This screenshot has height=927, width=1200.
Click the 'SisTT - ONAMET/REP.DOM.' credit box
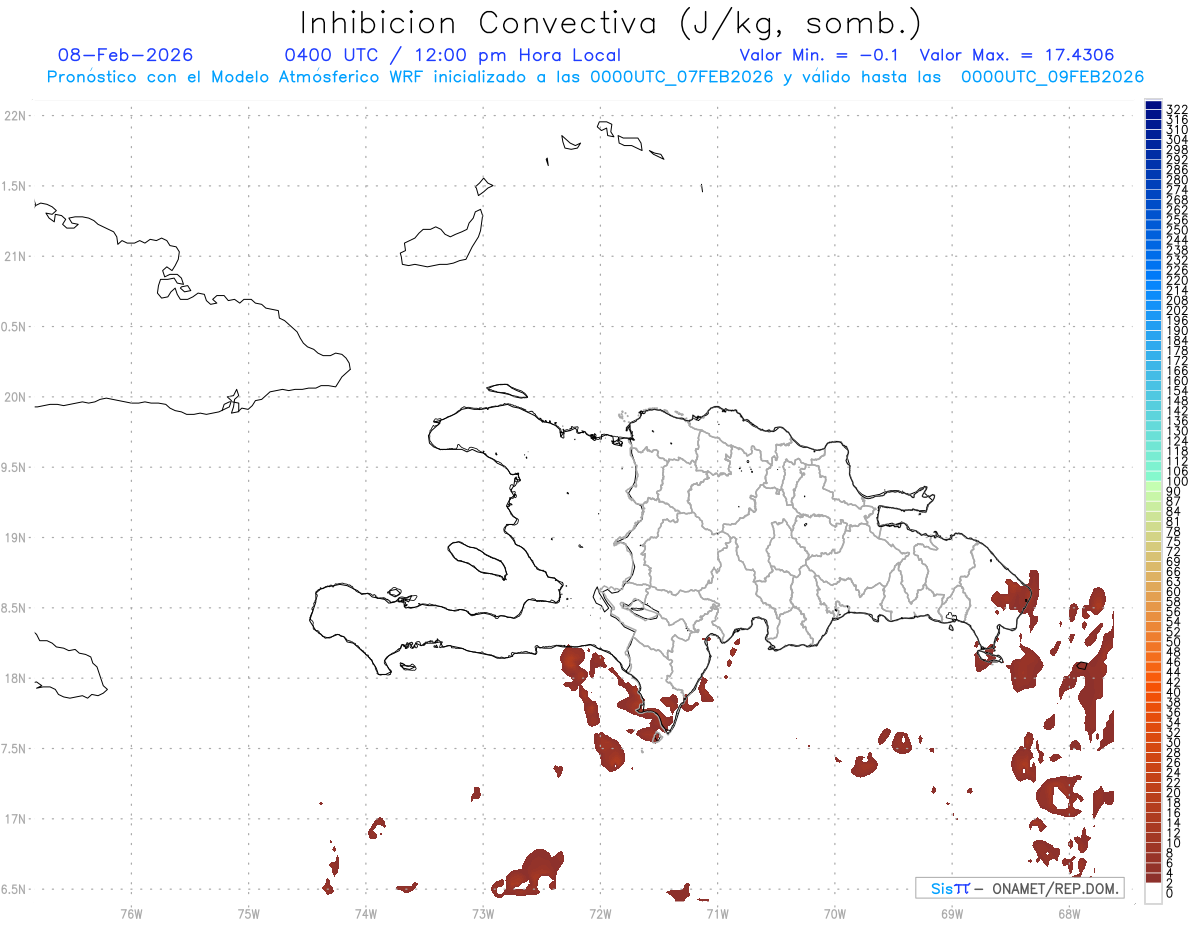pos(1019,888)
